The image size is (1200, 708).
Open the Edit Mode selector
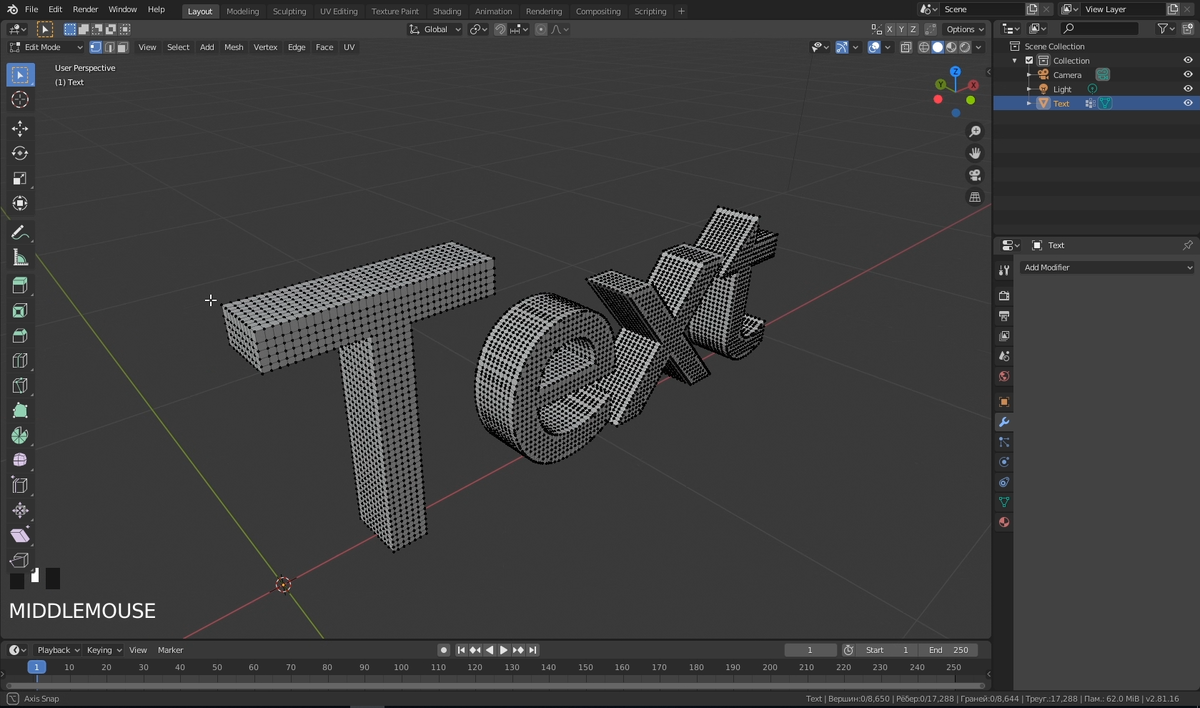pyautogui.click(x=44, y=47)
